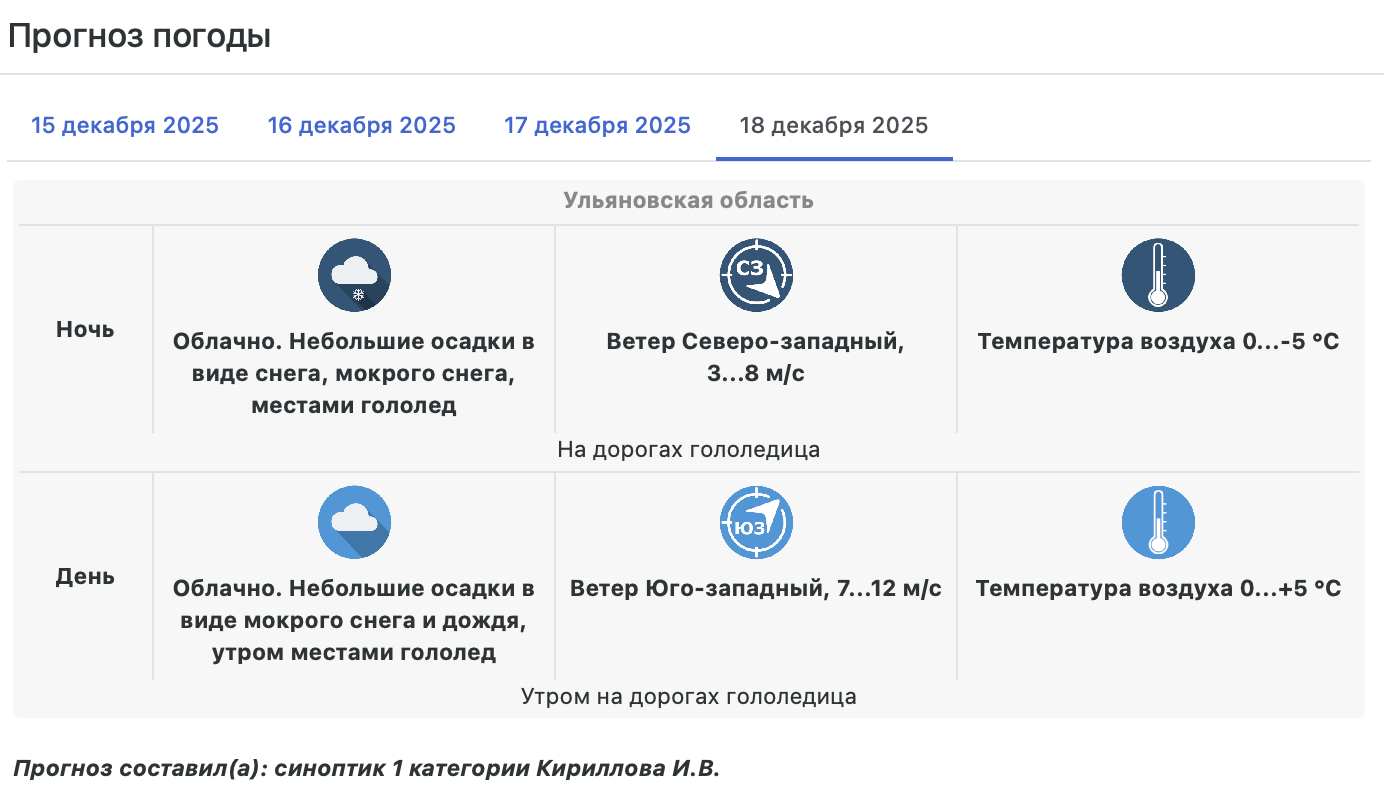
Task: Click the night north-west wind compass icon
Action: pyautogui.click(x=756, y=275)
